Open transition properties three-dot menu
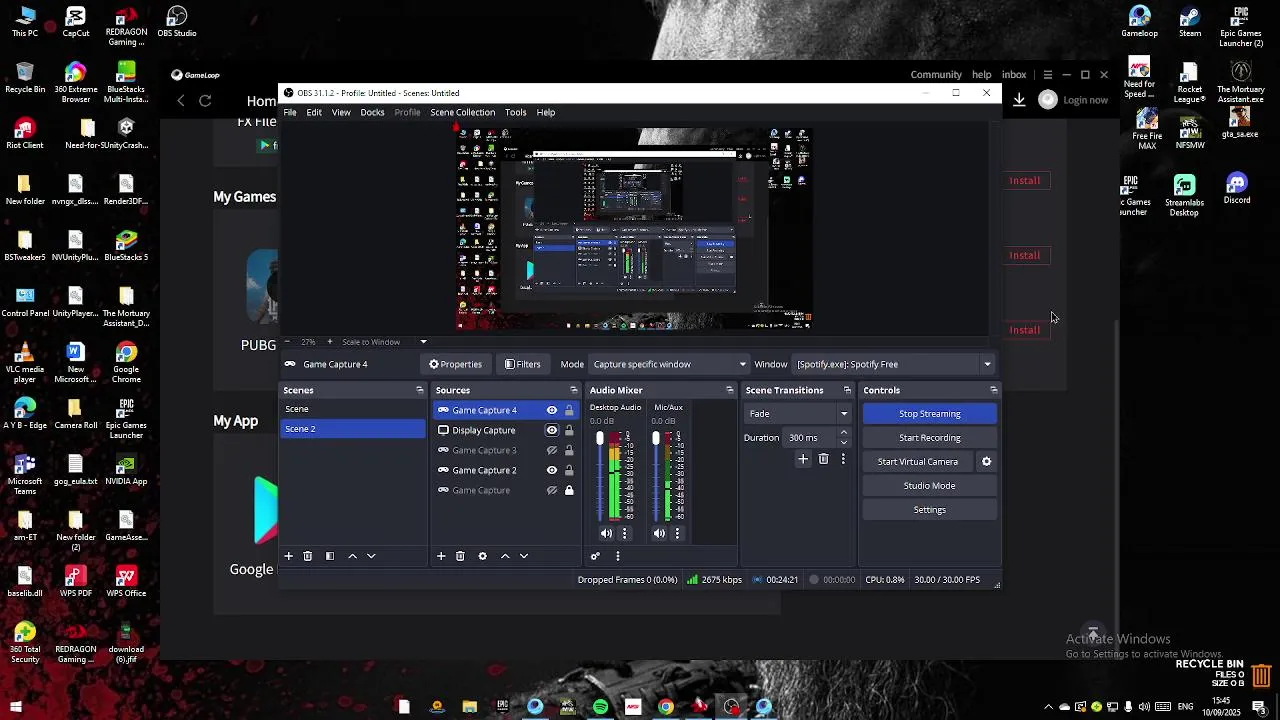The height and width of the screenshot is (720, 1280). point(843,459)
